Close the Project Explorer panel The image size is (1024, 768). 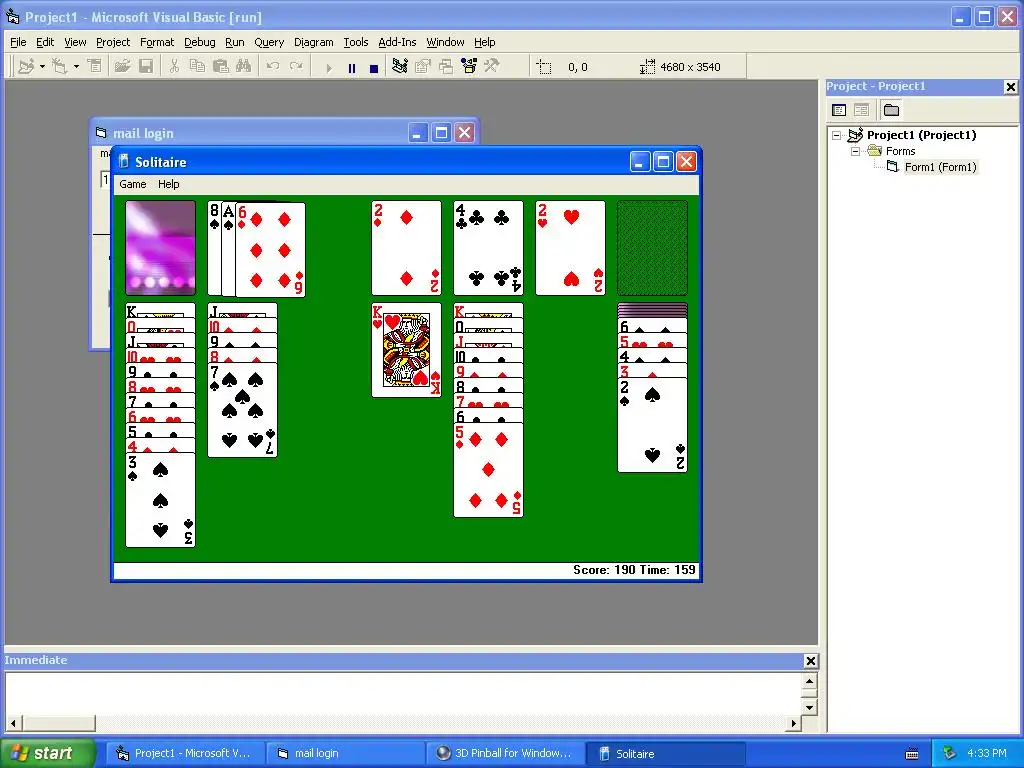click(1010, 87)
